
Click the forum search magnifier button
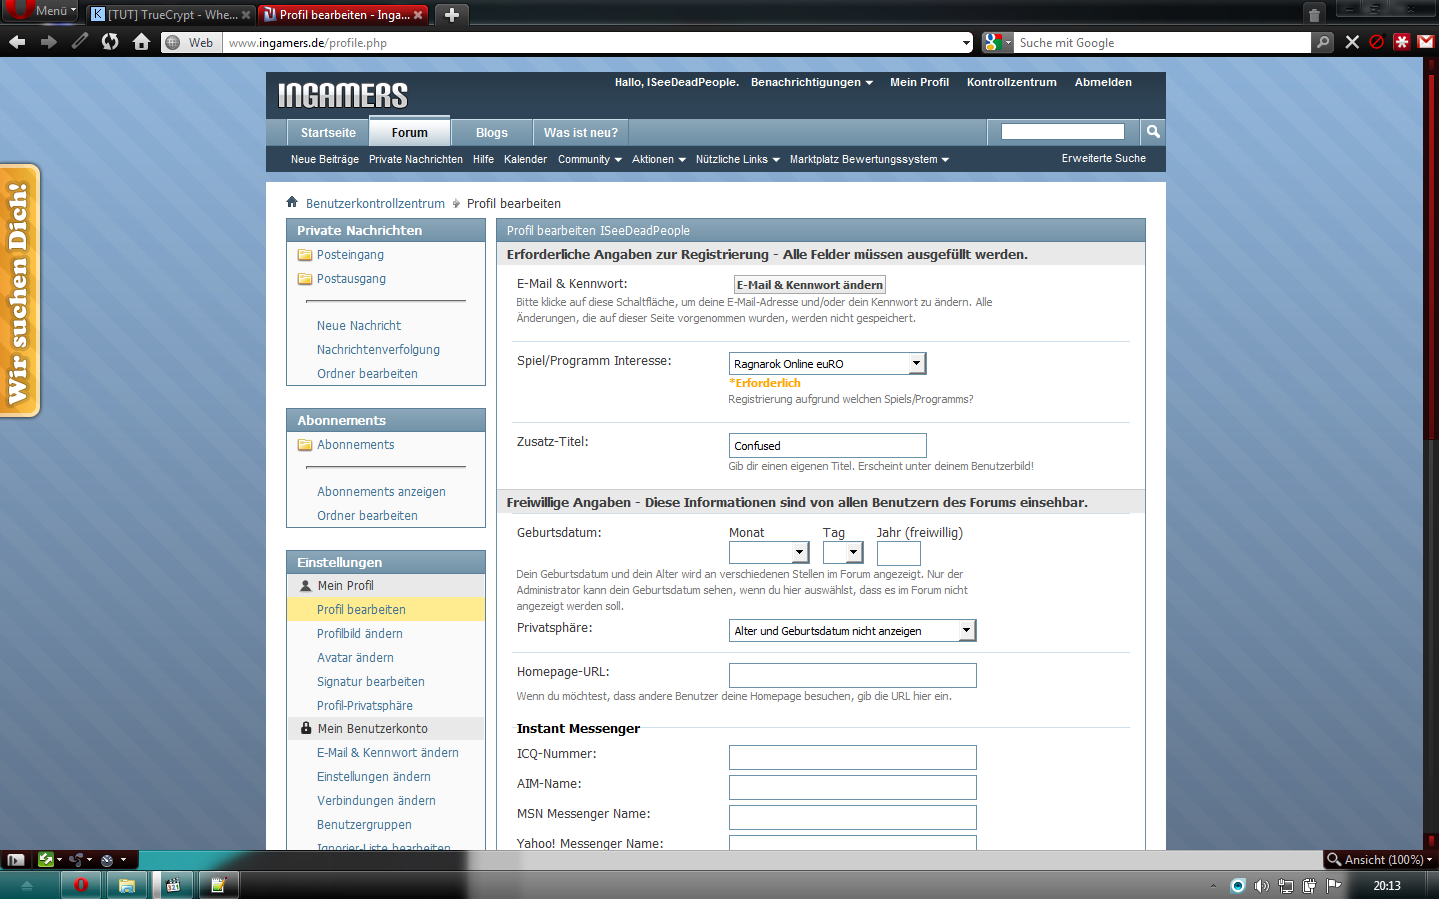click(x=1153, y=132)
